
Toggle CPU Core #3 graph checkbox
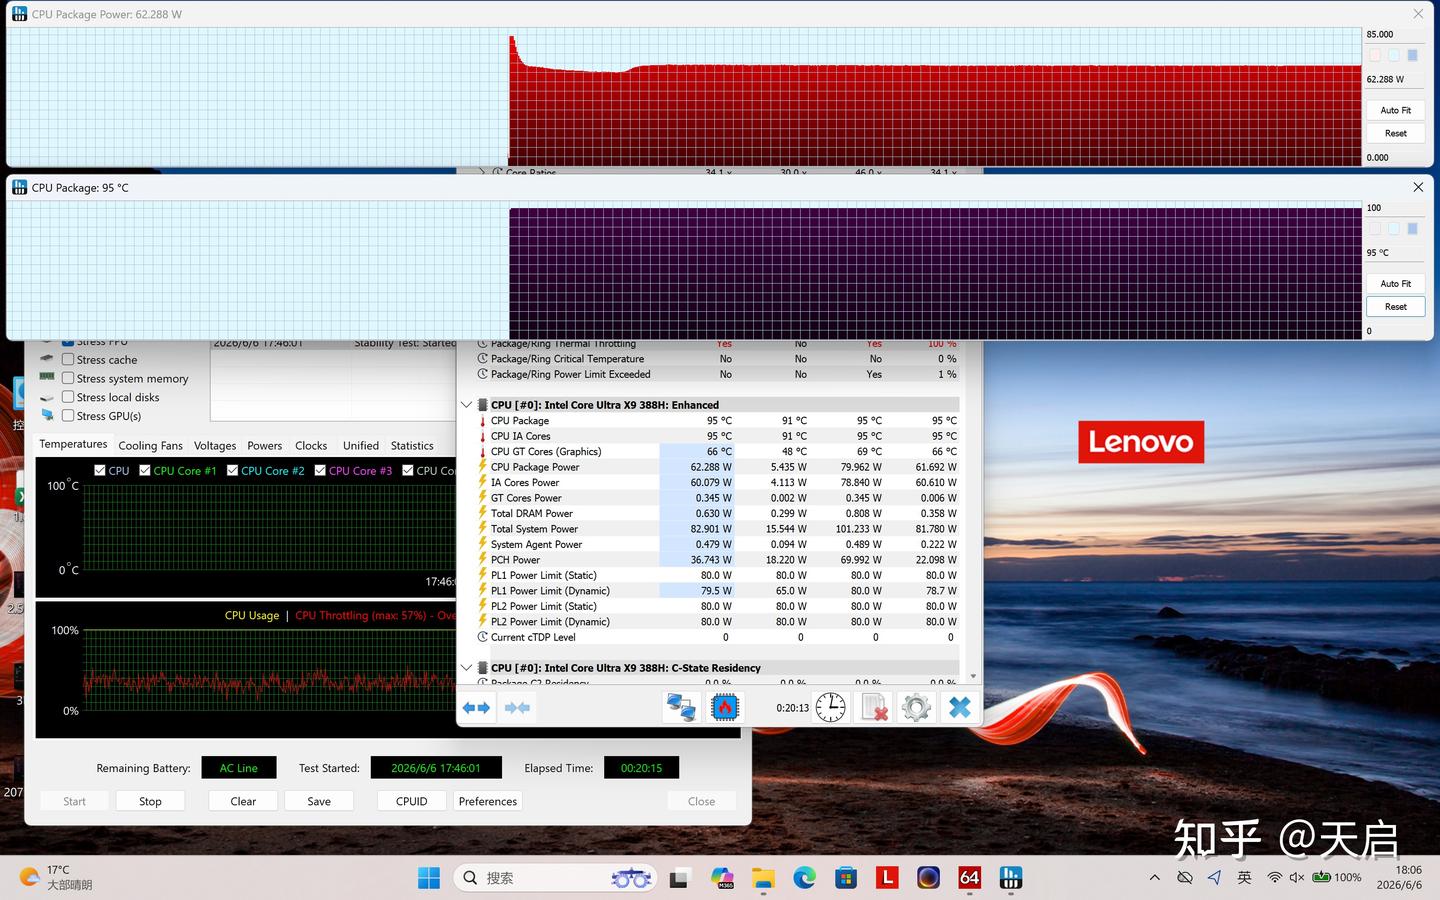tap(320, 470)
